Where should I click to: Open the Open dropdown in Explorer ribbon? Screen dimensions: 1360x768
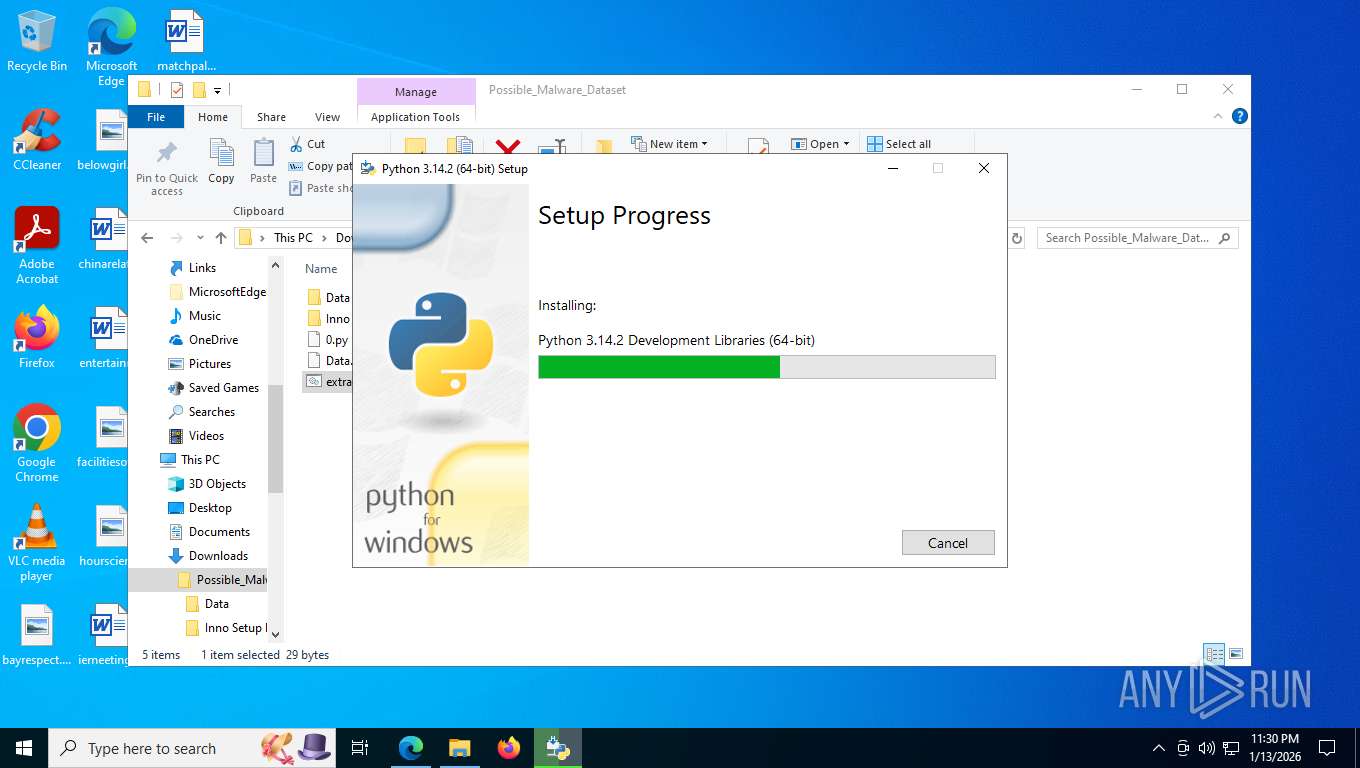tap(820, 144)
